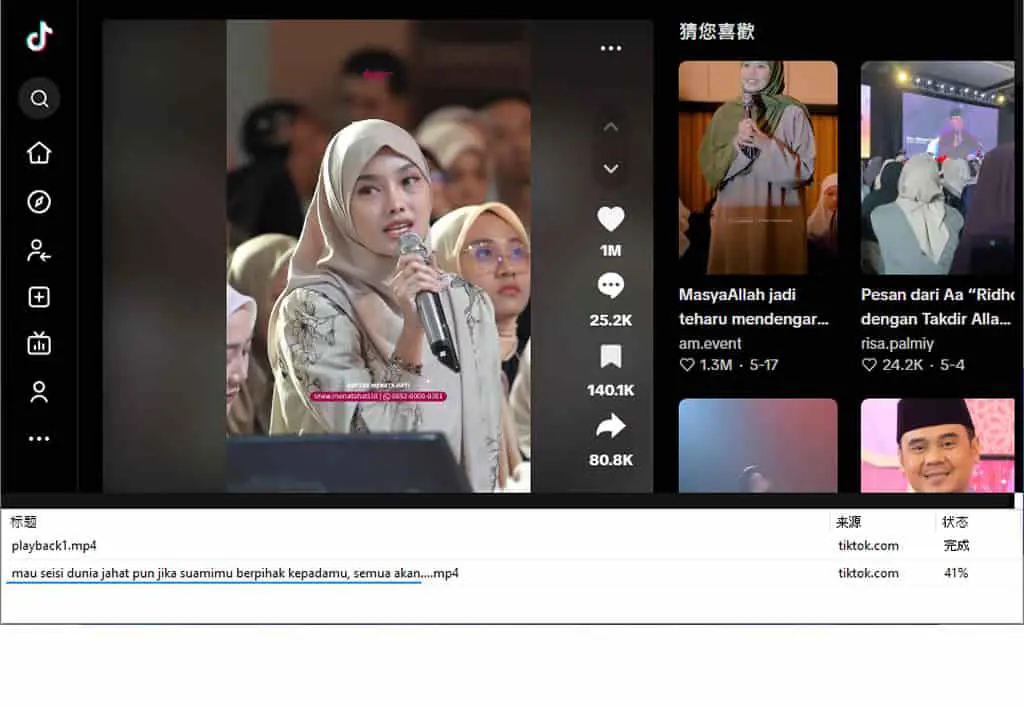Viewport: 1024px width, 708px height.
Task: Go to next video with down chevron
Action: 611,169
